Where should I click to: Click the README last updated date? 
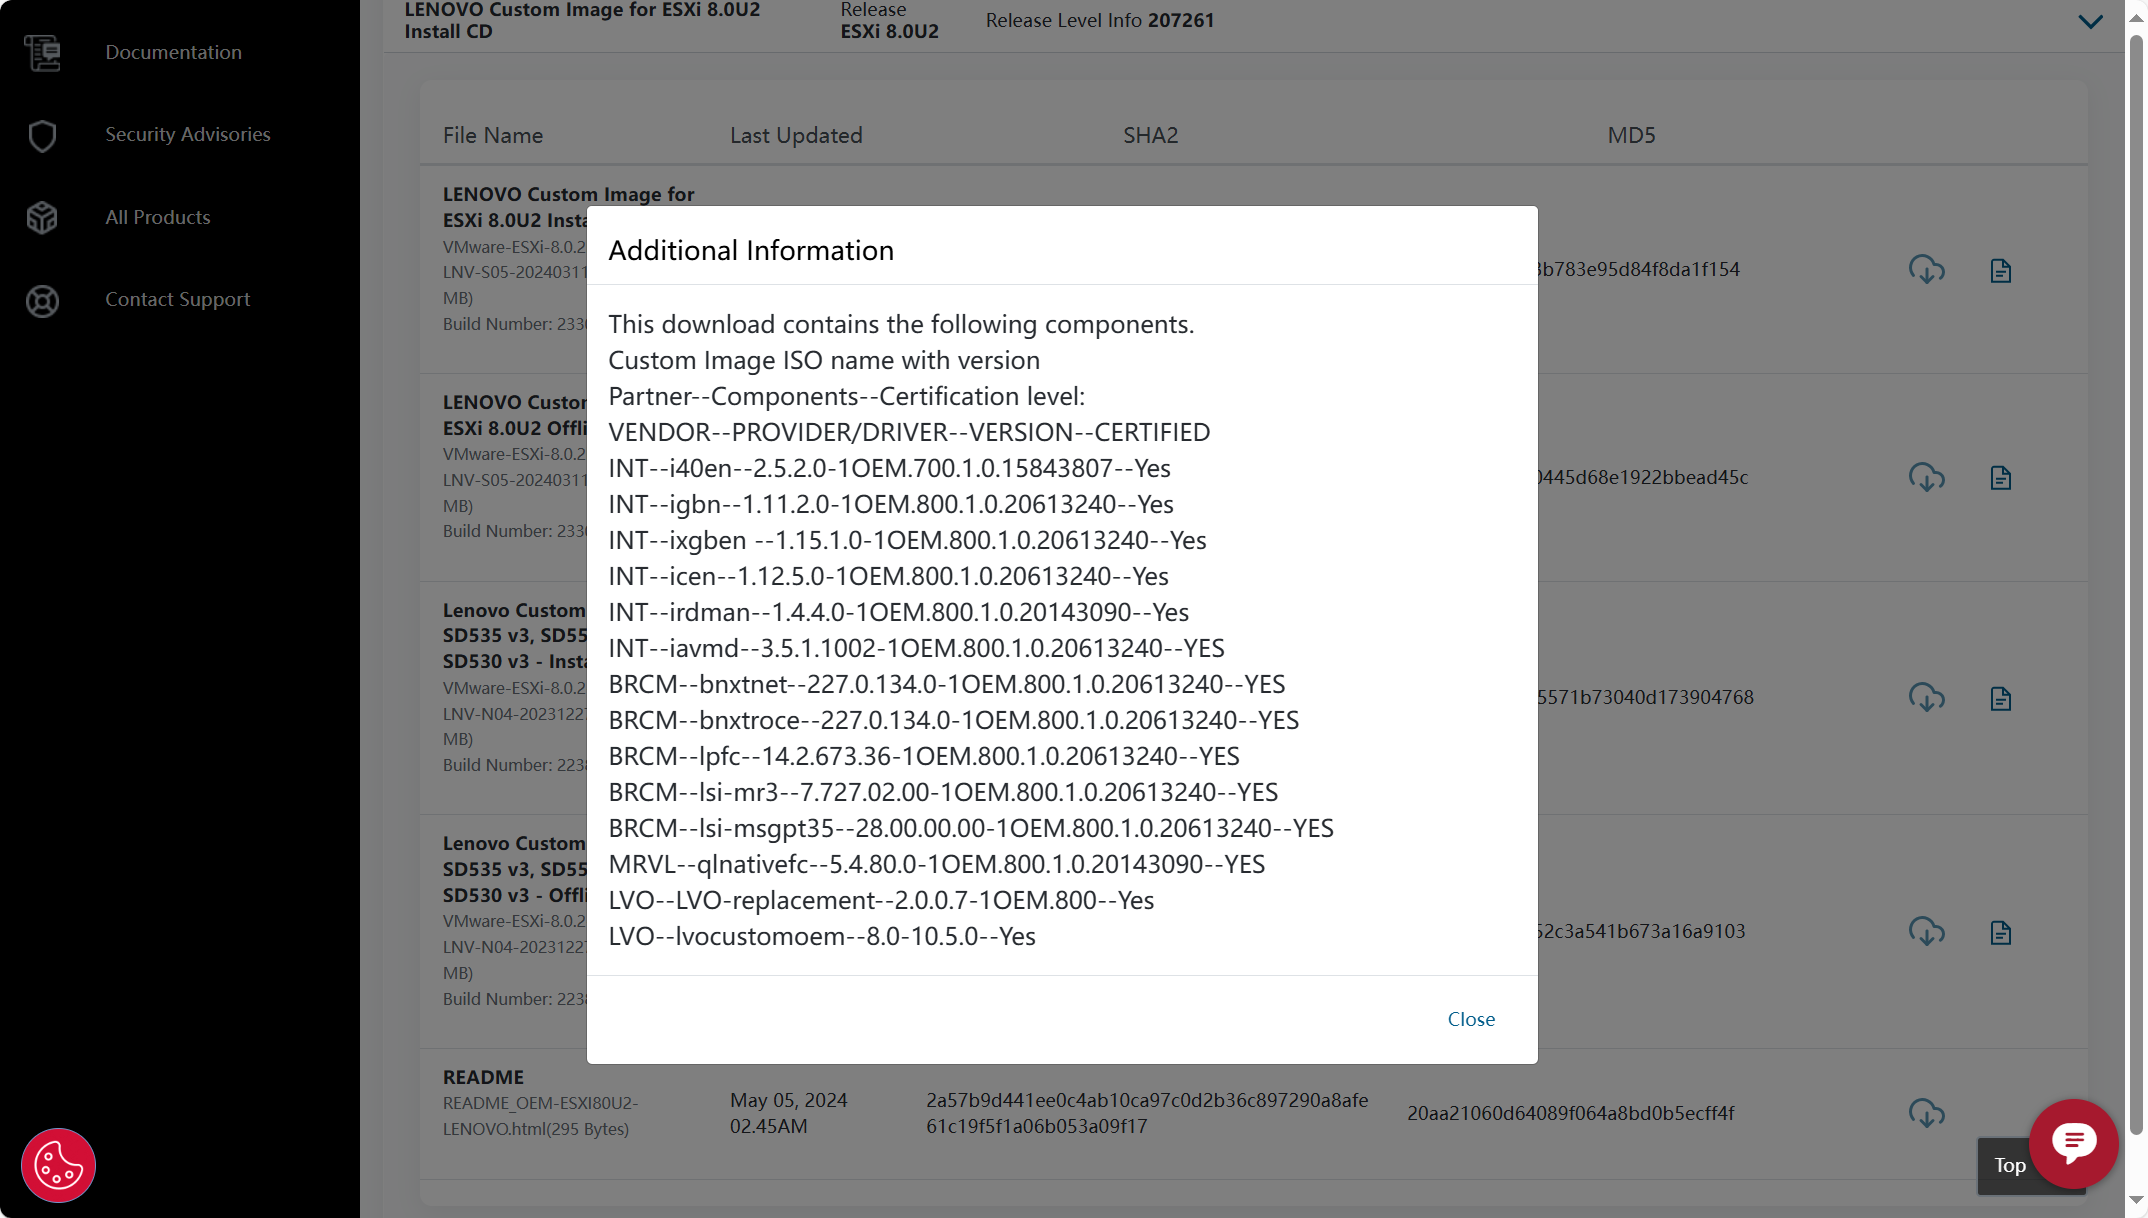788,1113
